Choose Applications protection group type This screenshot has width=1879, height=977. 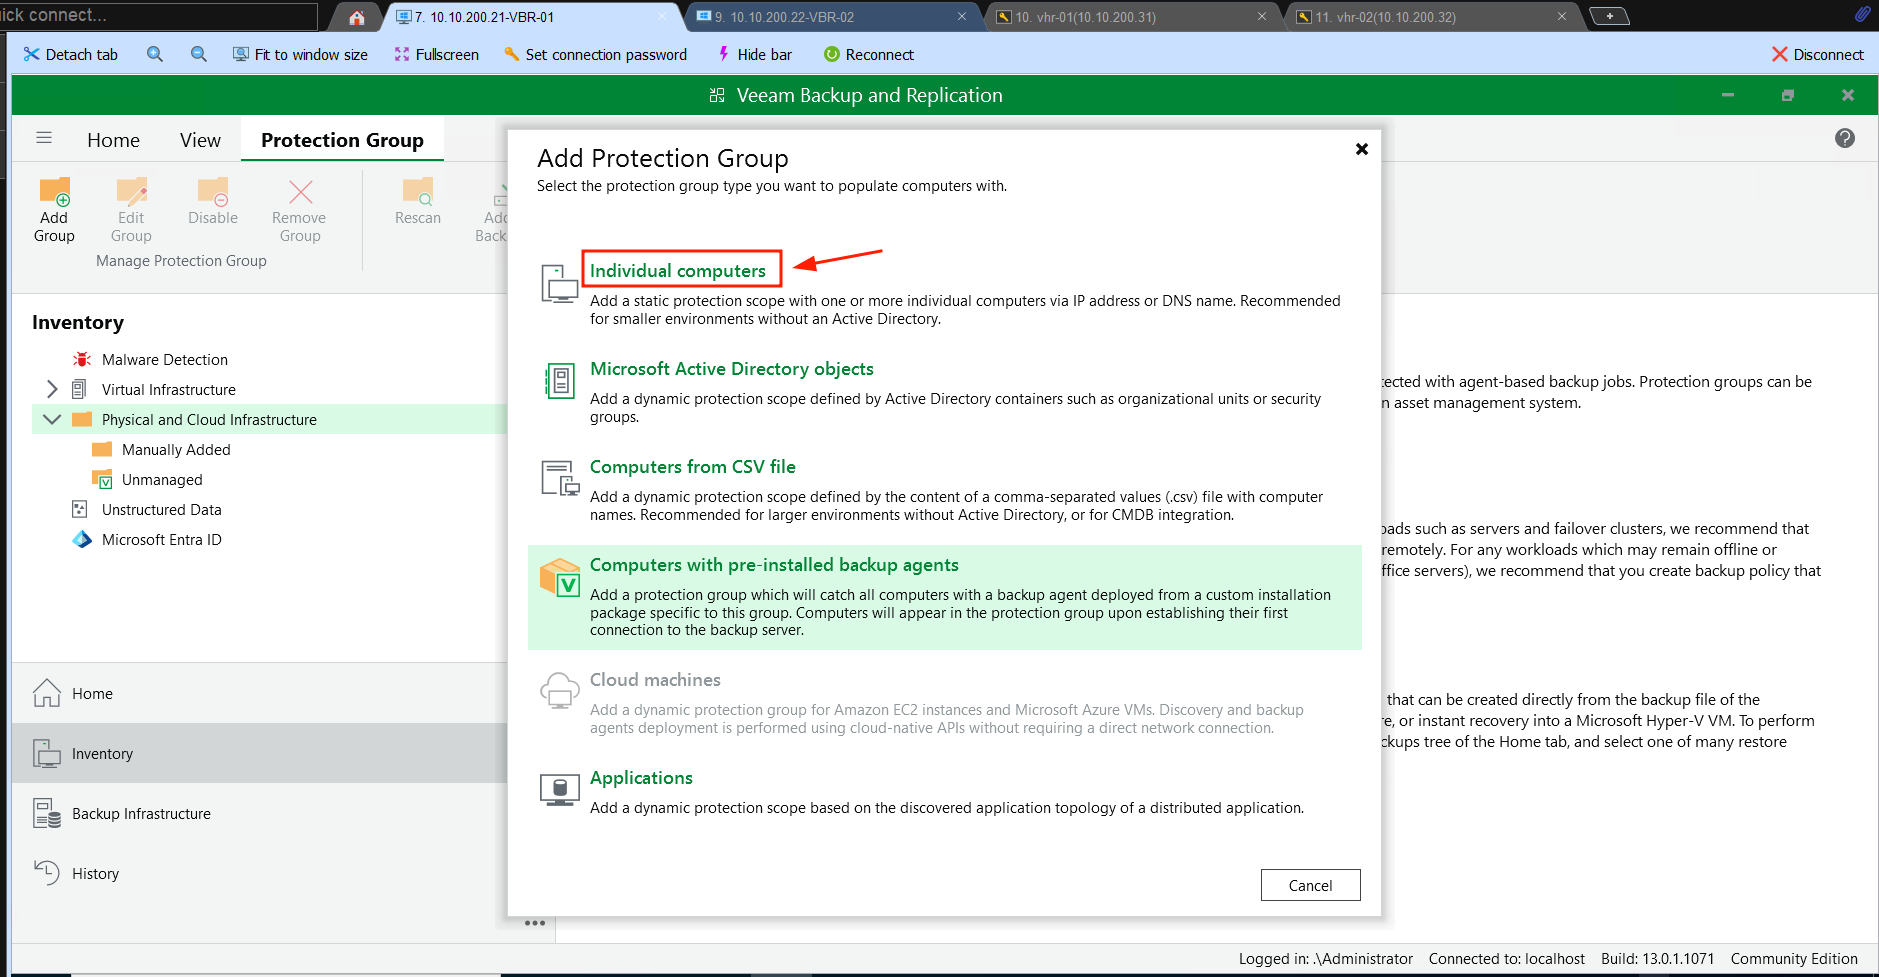[x=641, y=778]
